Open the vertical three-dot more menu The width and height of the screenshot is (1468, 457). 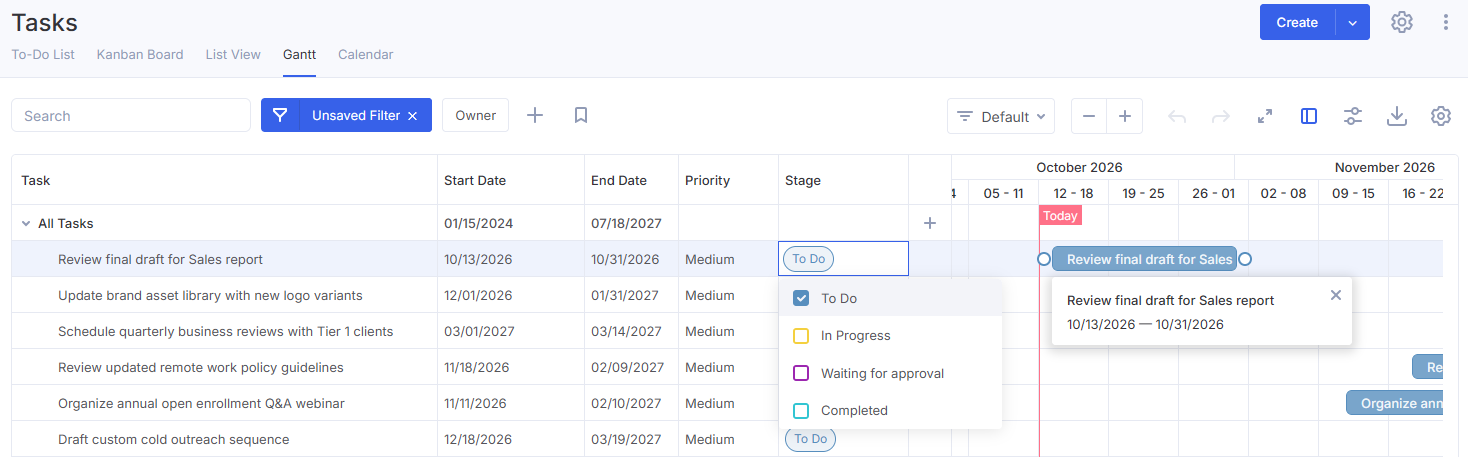point(1445,22)
